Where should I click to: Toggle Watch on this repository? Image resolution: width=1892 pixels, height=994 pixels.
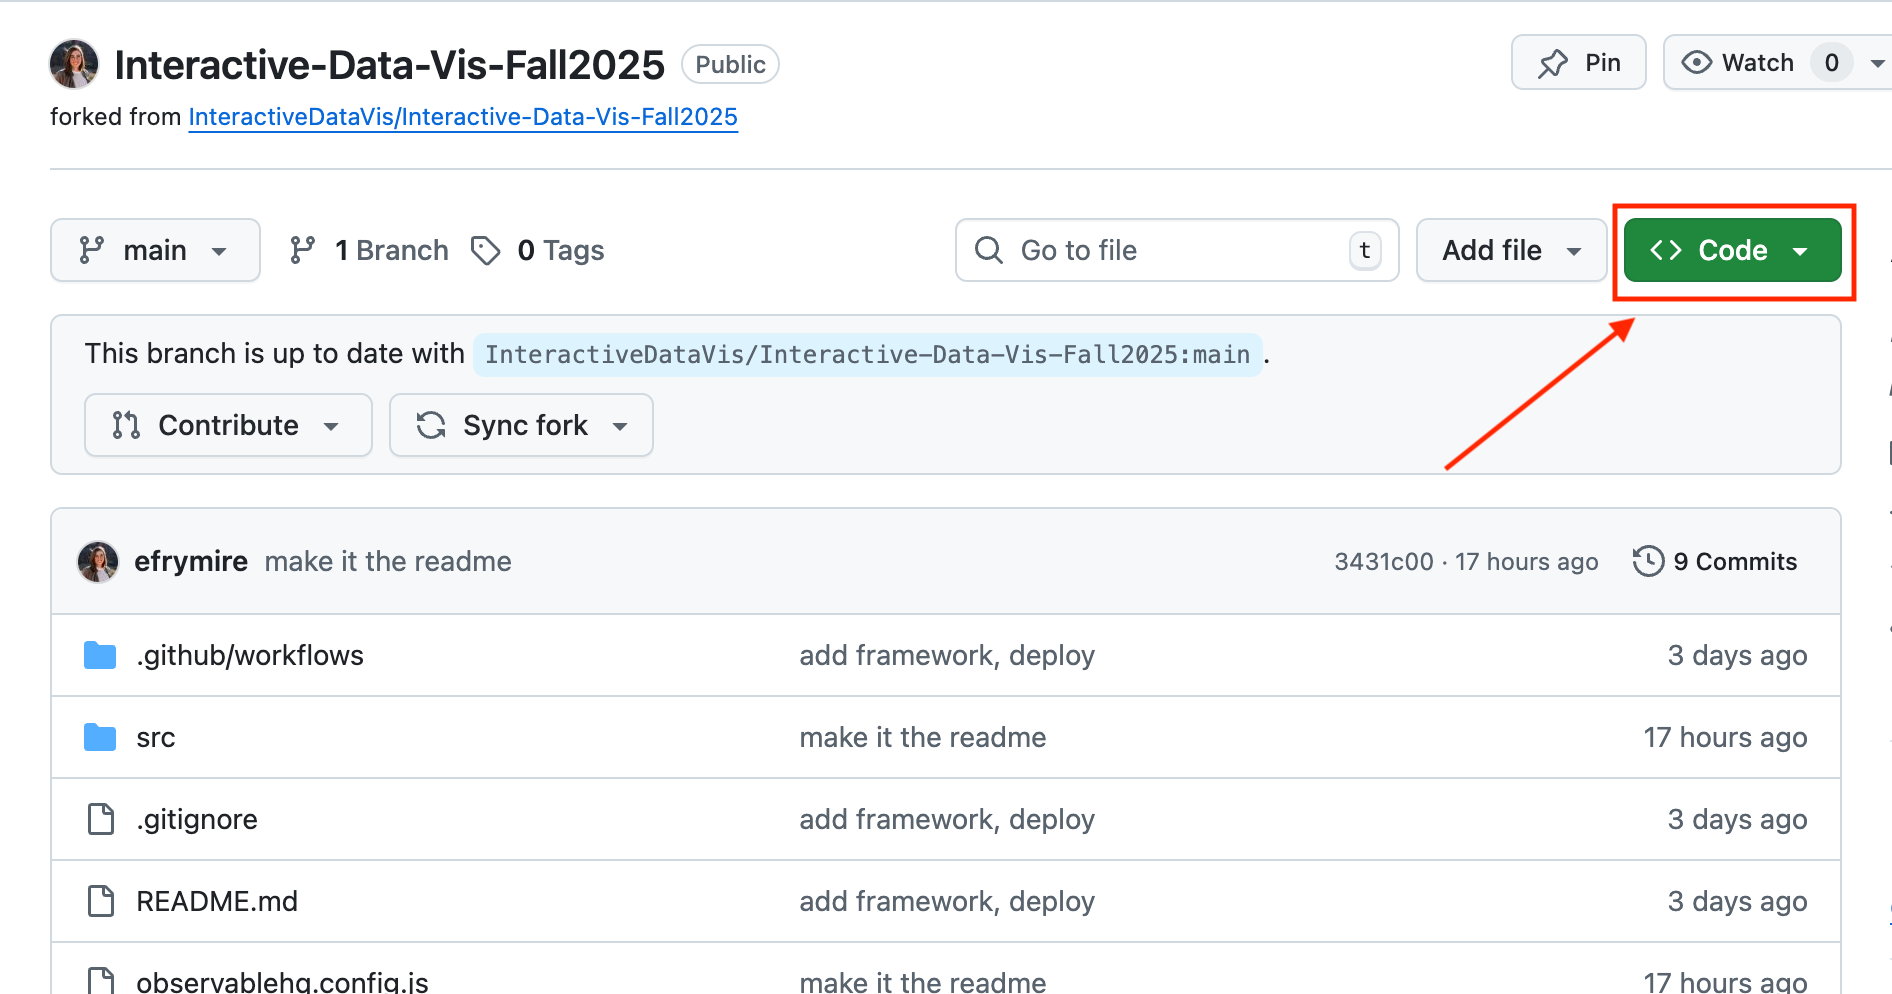(x=1740, y=63)
